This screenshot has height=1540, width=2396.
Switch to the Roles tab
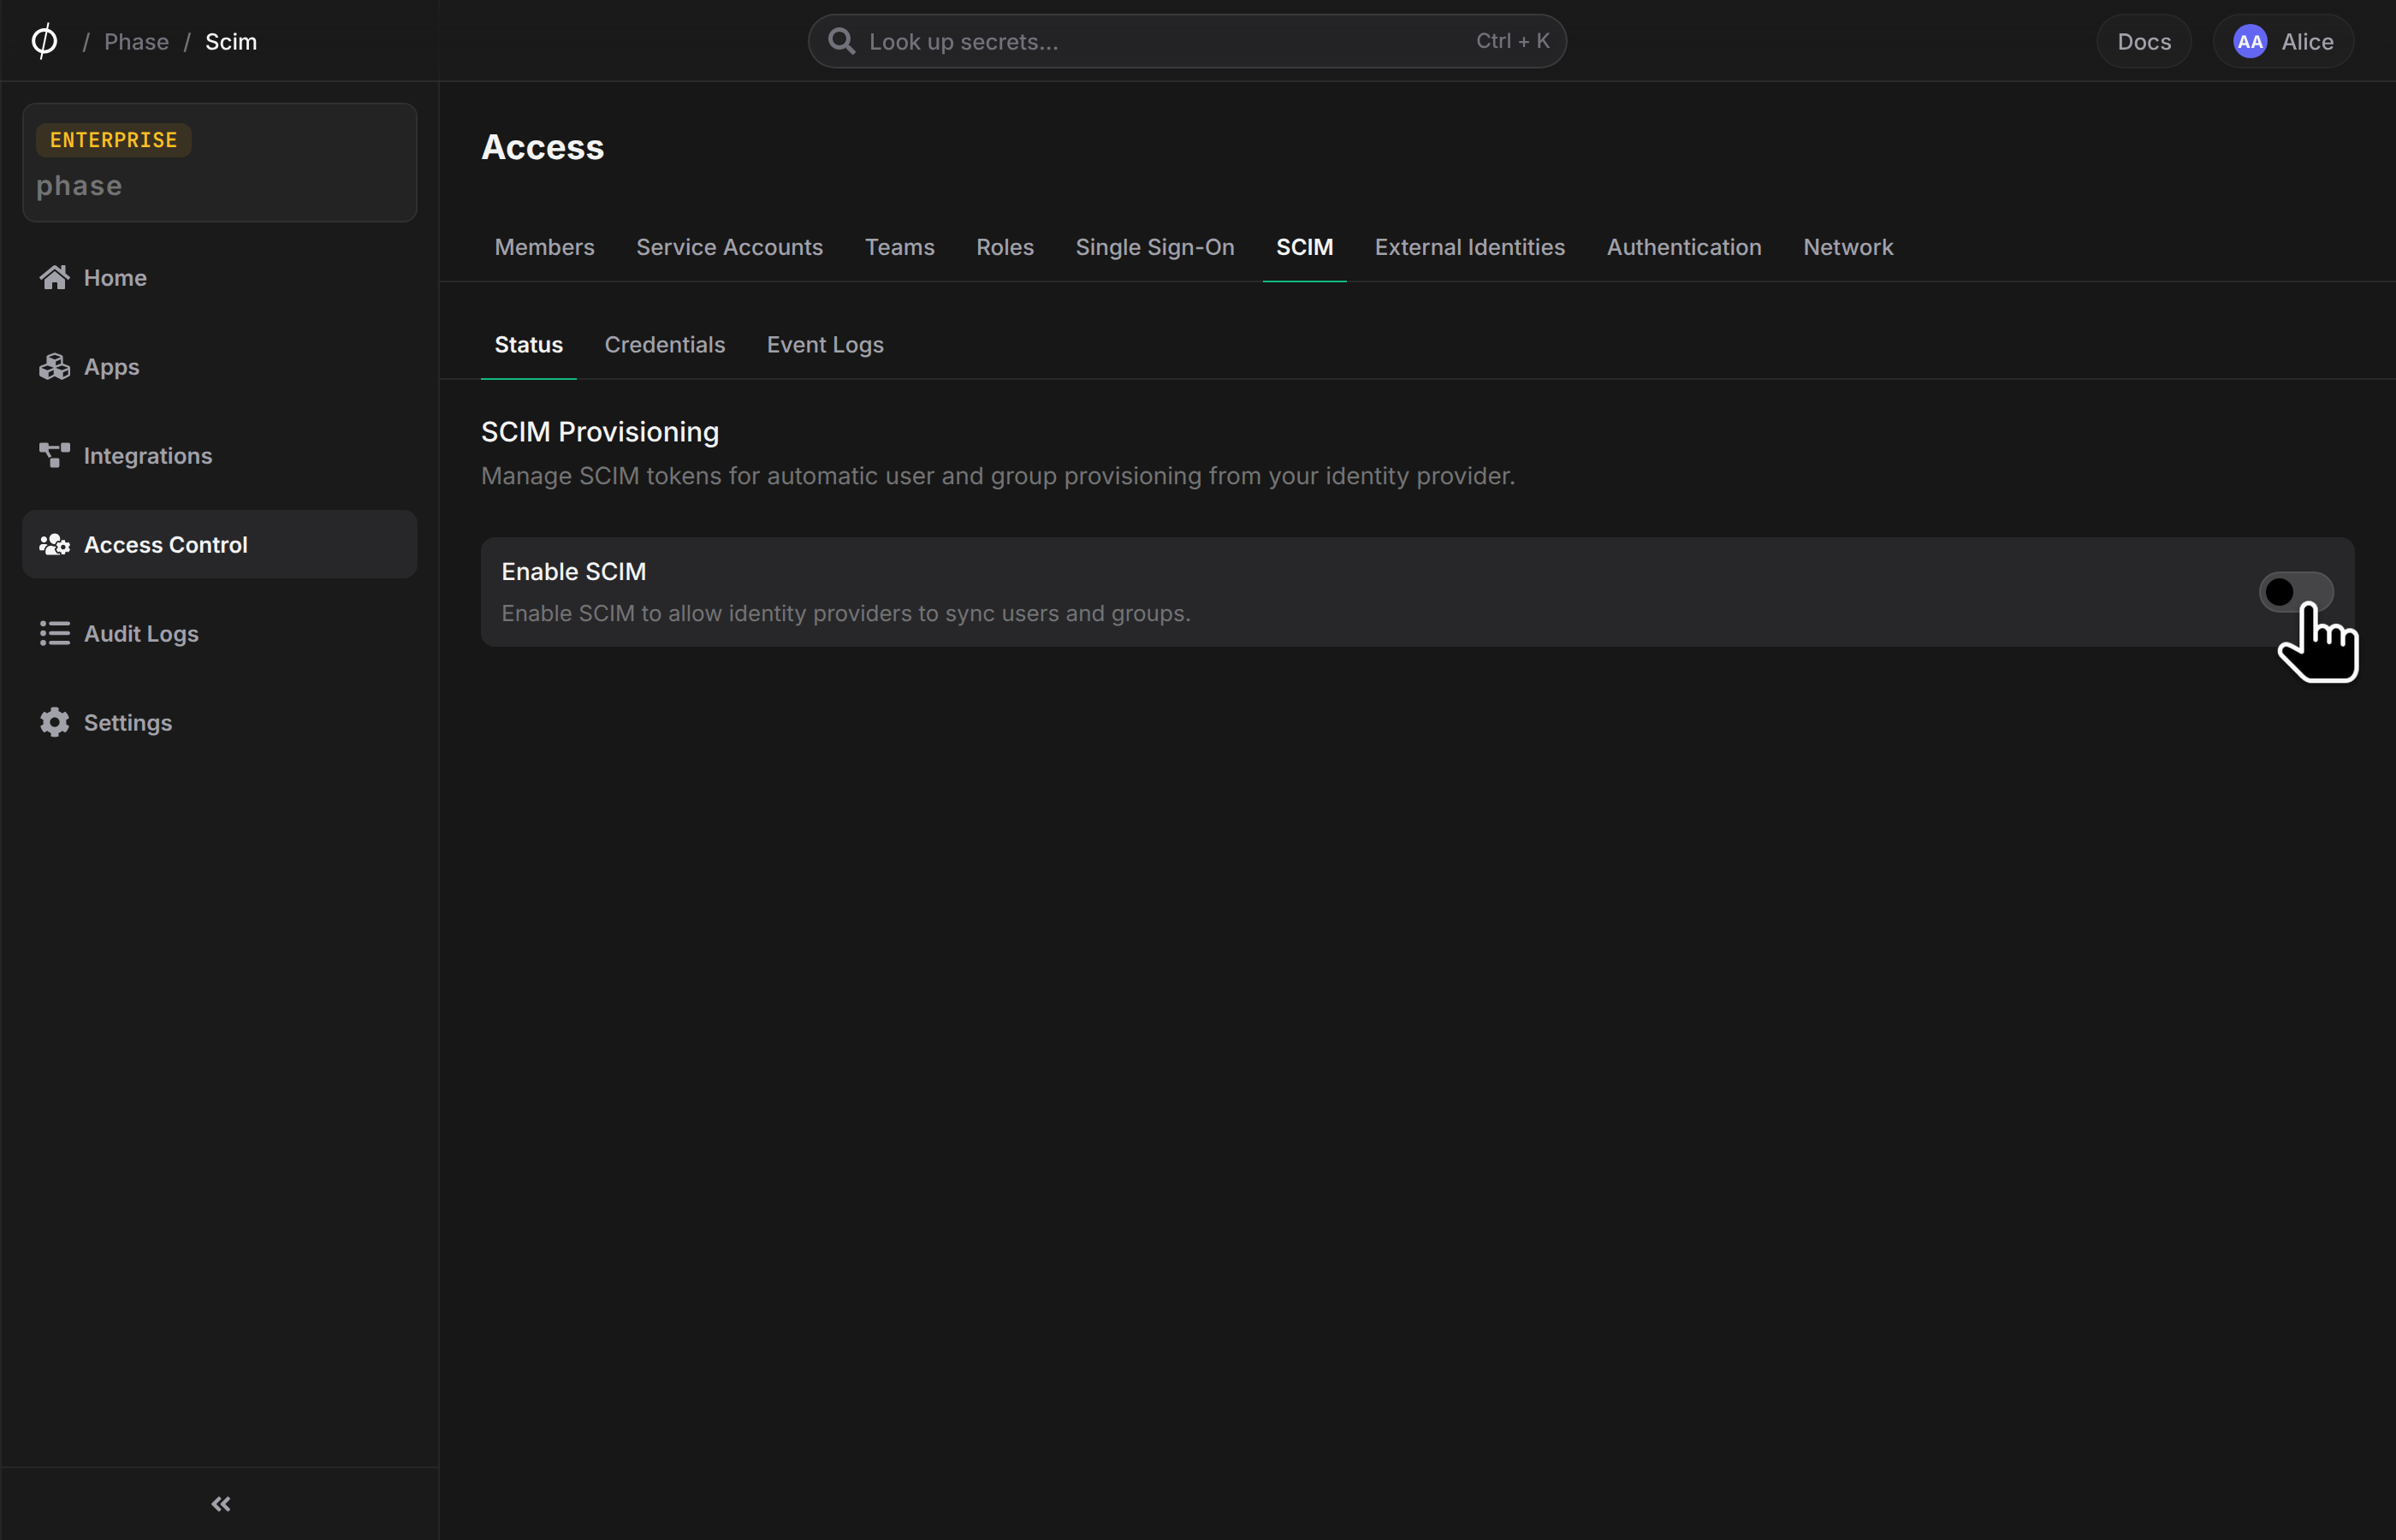coord(1005,247)
